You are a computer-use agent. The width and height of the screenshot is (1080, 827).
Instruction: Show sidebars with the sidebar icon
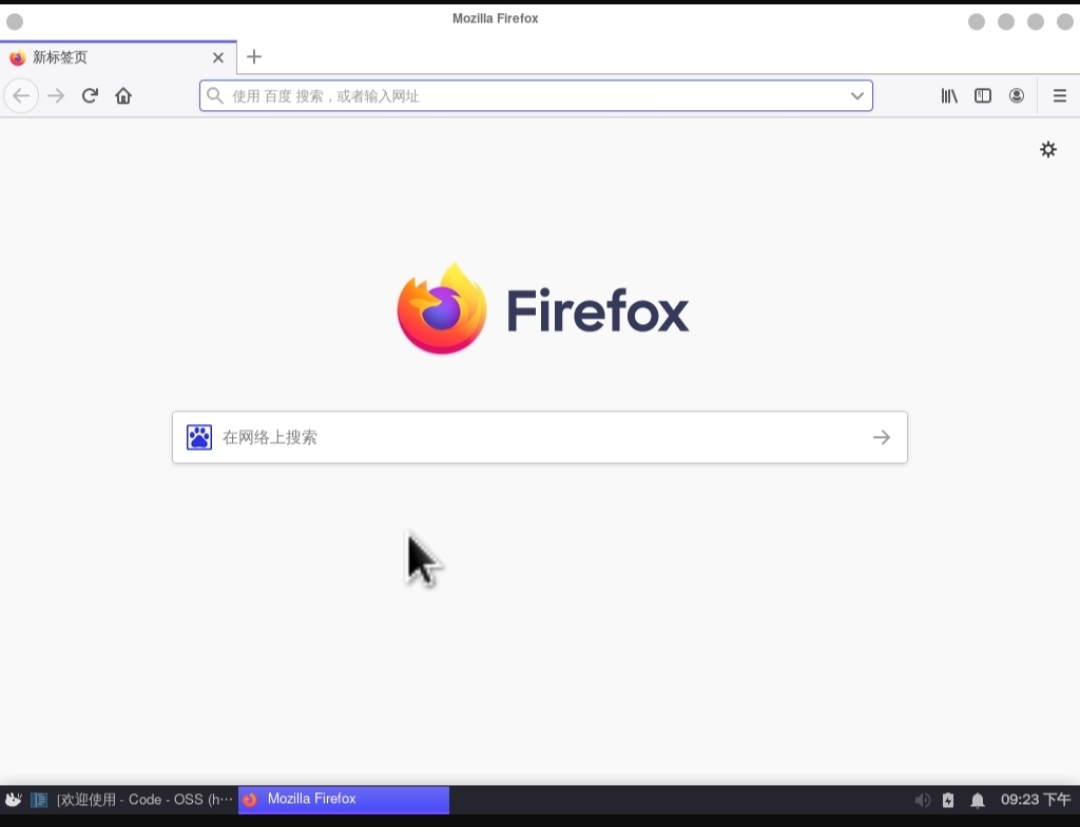point(983,96)
